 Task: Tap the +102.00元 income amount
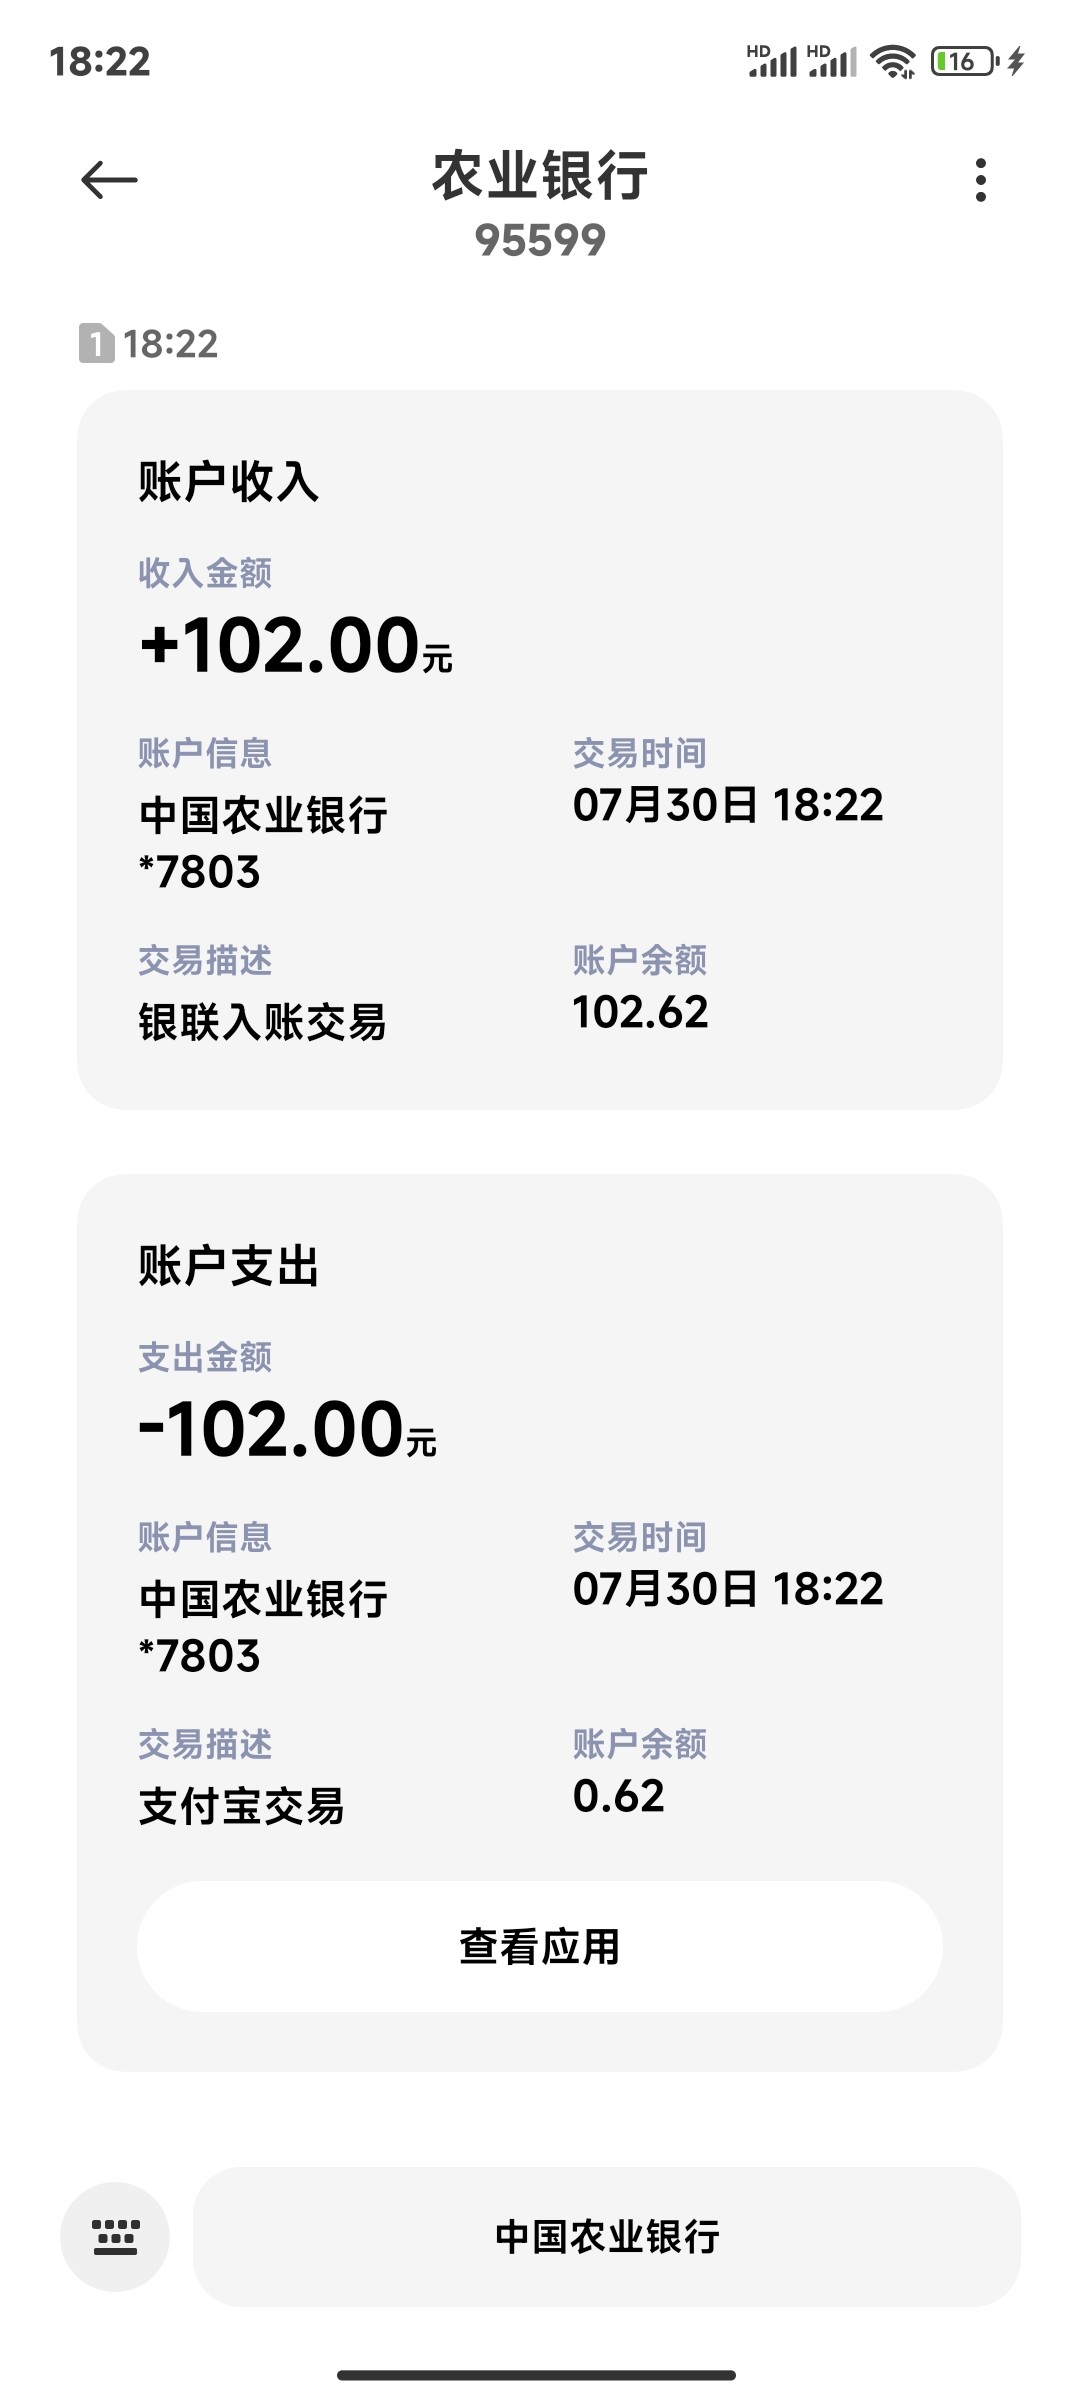(296, 645)
